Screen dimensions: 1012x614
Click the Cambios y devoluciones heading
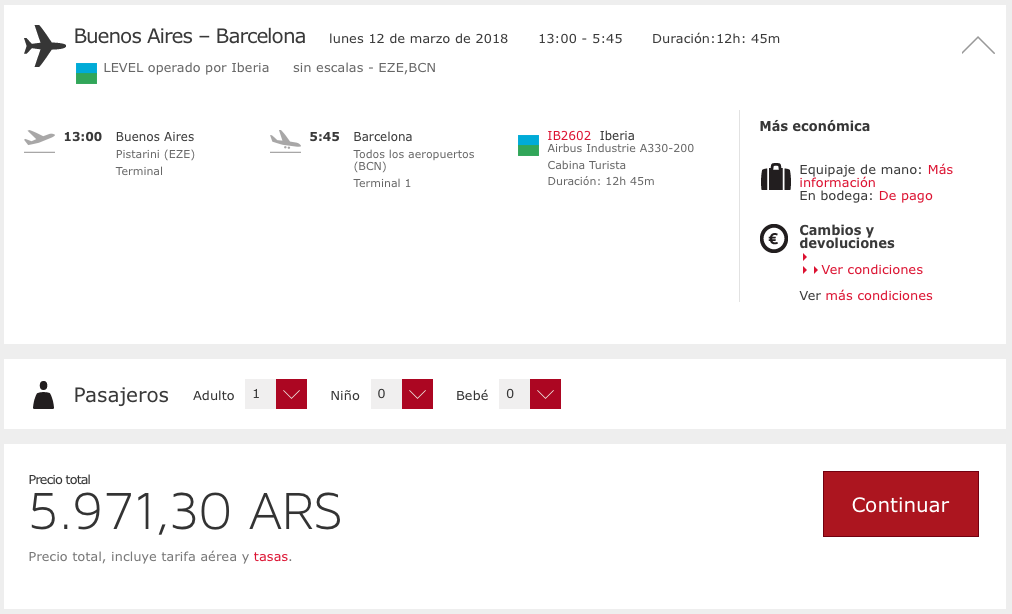(x=847, y=237)
